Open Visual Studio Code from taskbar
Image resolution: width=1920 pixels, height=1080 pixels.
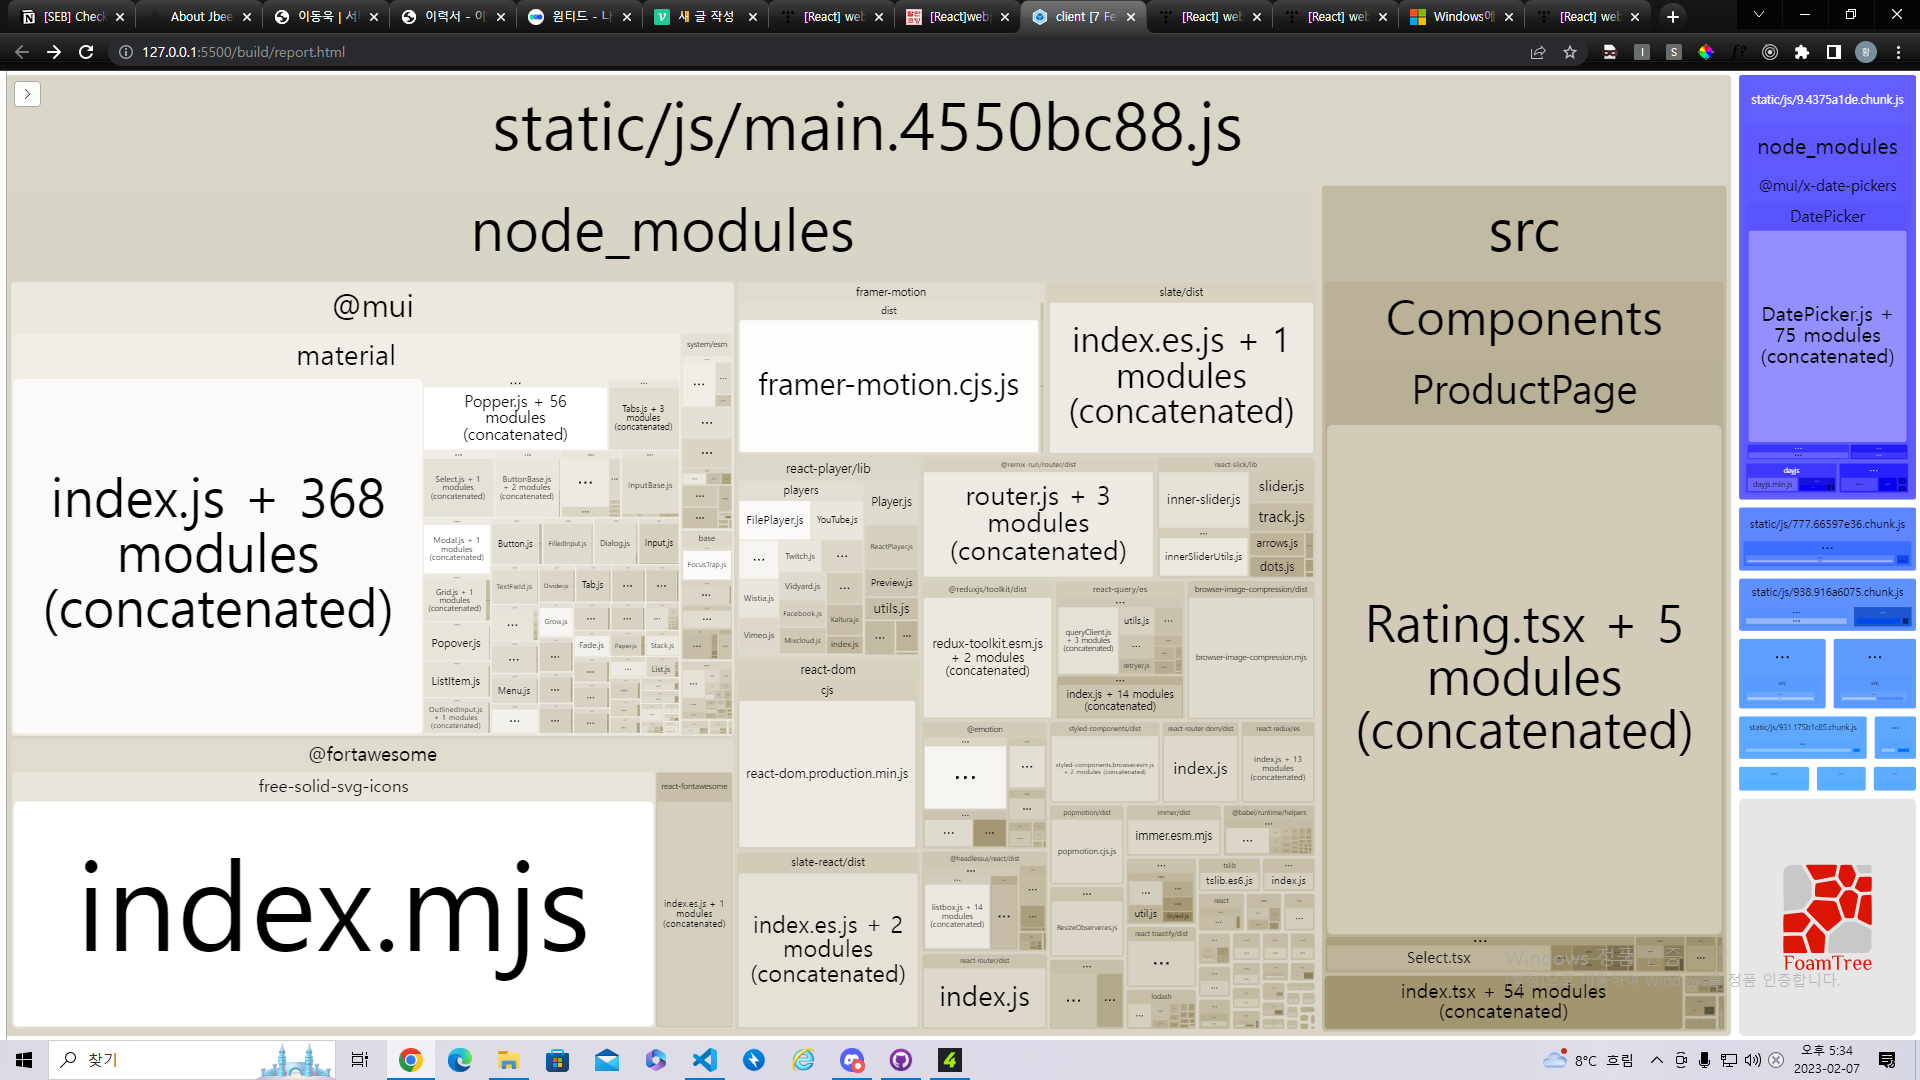(x=705, y=1060)
